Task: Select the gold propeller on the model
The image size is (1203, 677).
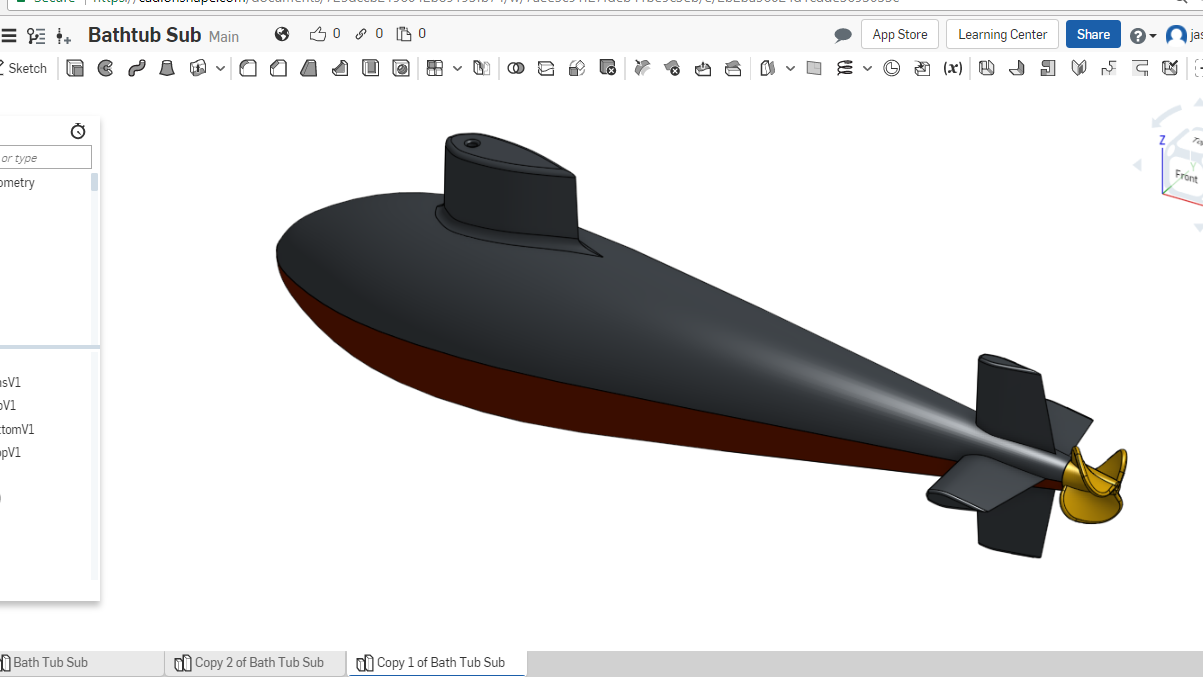Action: pos(1093,488)
